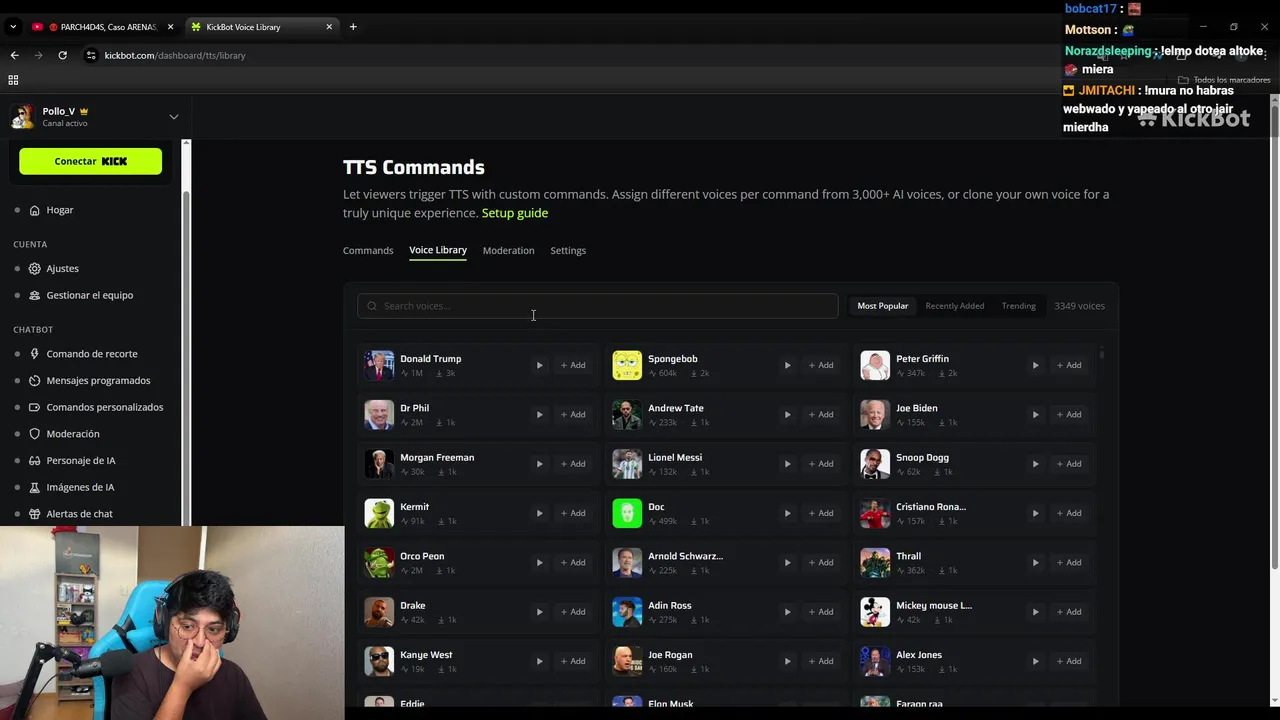
Task: Add the Adin Ross voice
Action: tap(821, 612)
